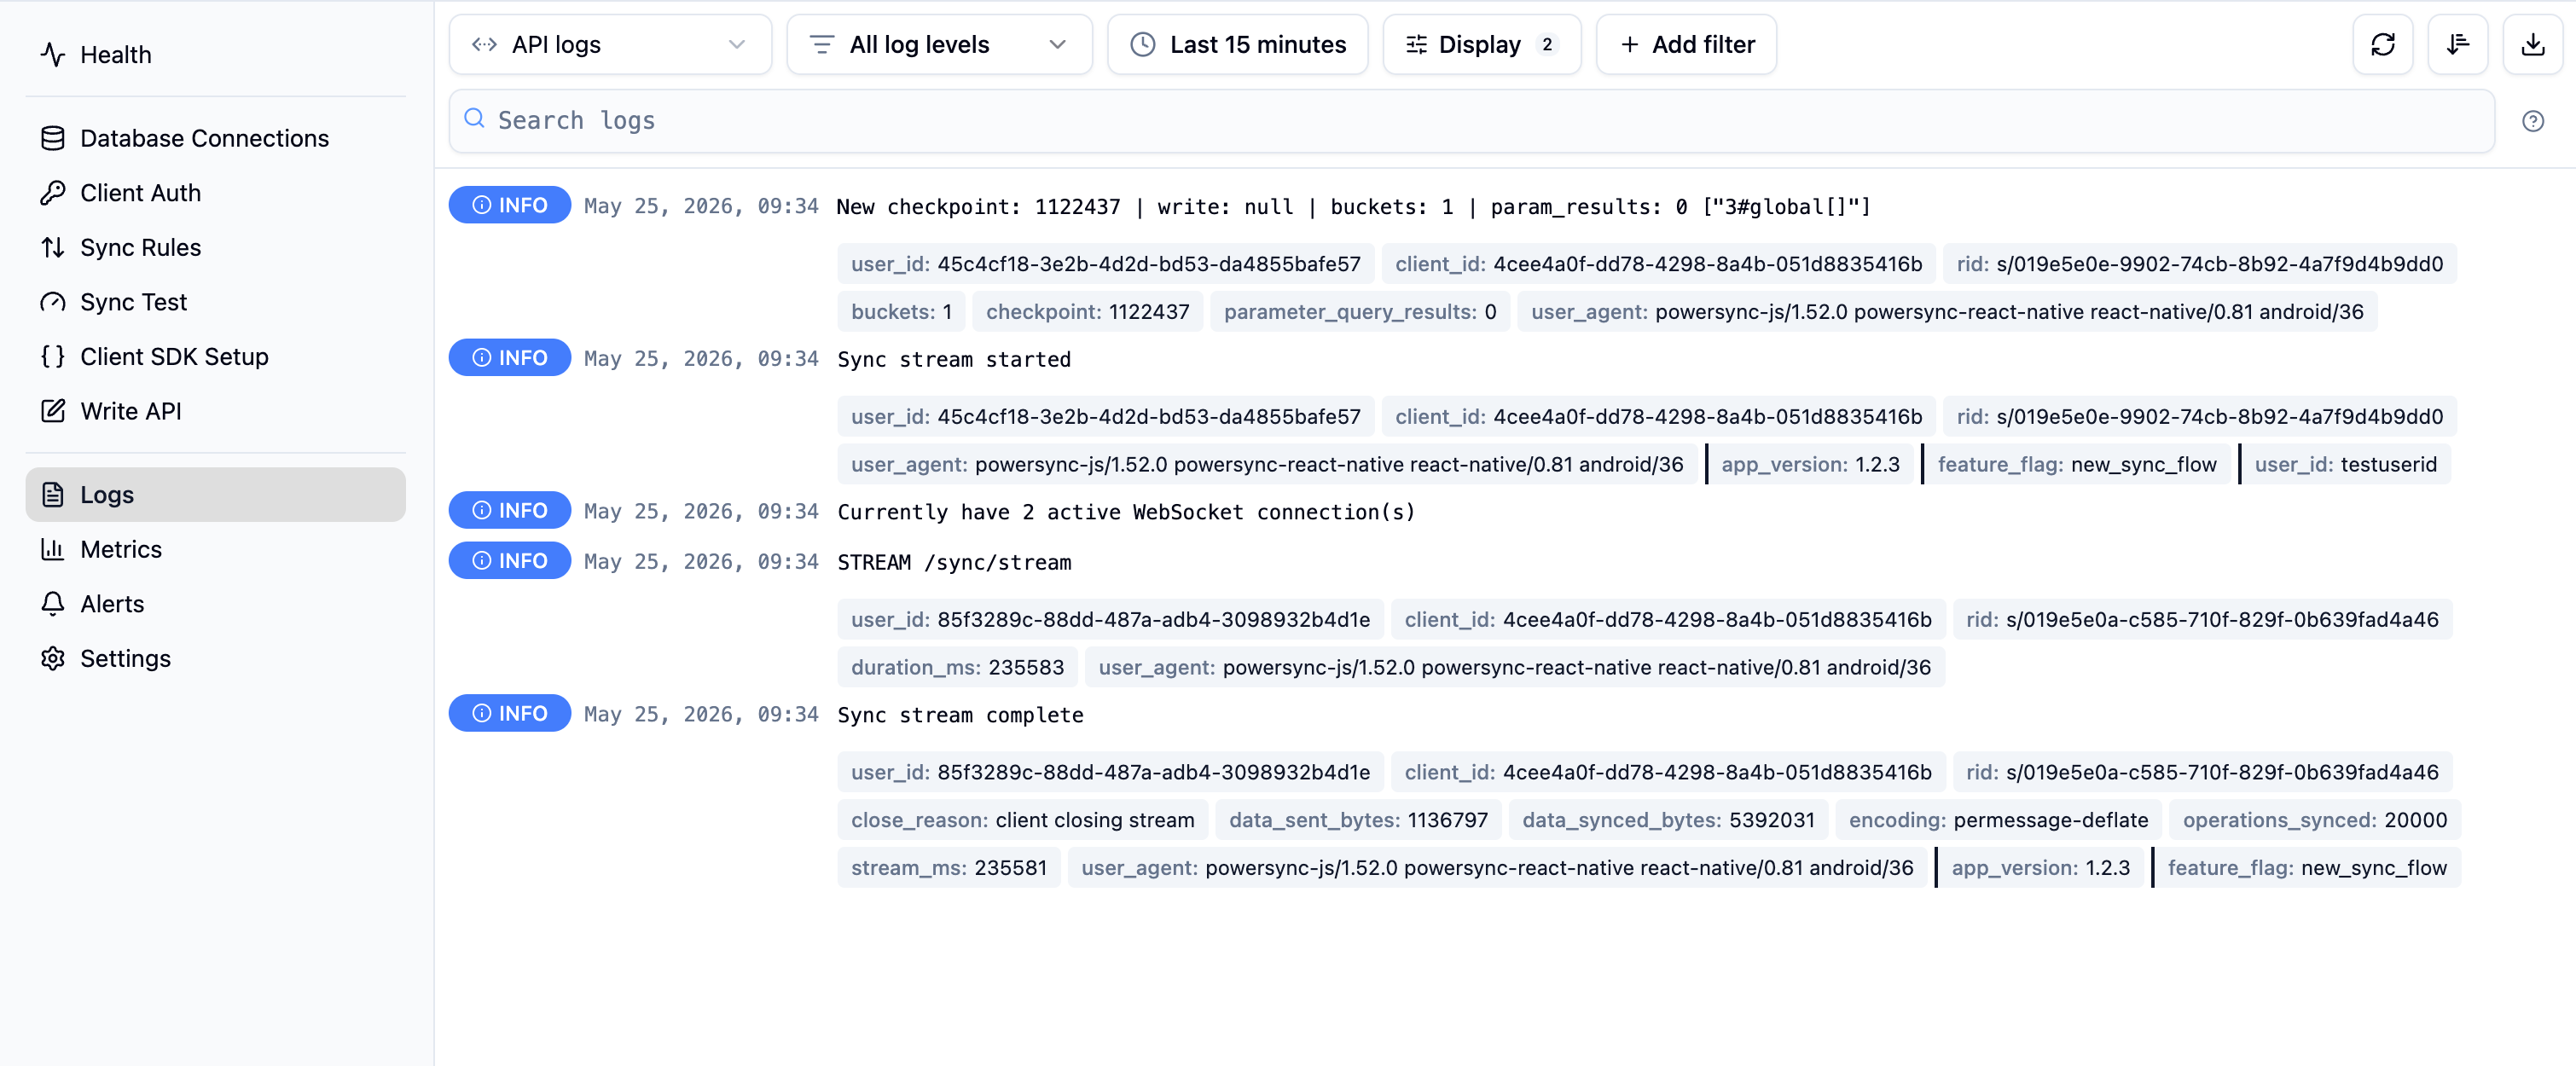Click the data_sent_bytes: 1136797 tag
Image resolution: width=2576 pixels, height=1066 pixels.
[1358, 820]
